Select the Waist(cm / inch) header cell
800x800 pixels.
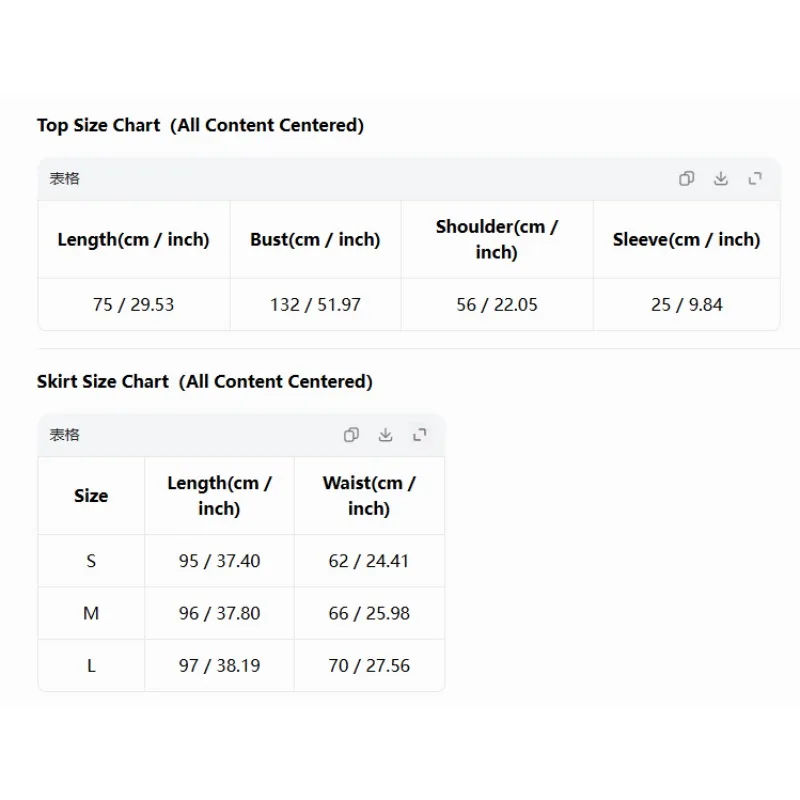pyautogui.click(x=369, y=495)
